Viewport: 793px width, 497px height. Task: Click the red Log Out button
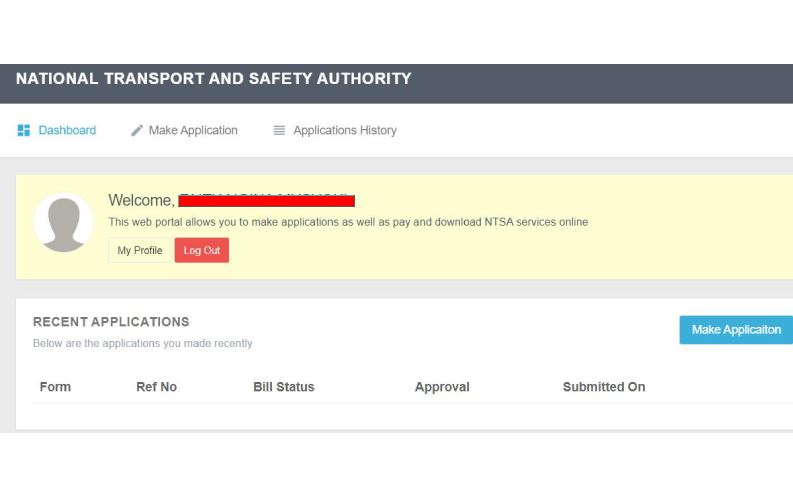202,250
